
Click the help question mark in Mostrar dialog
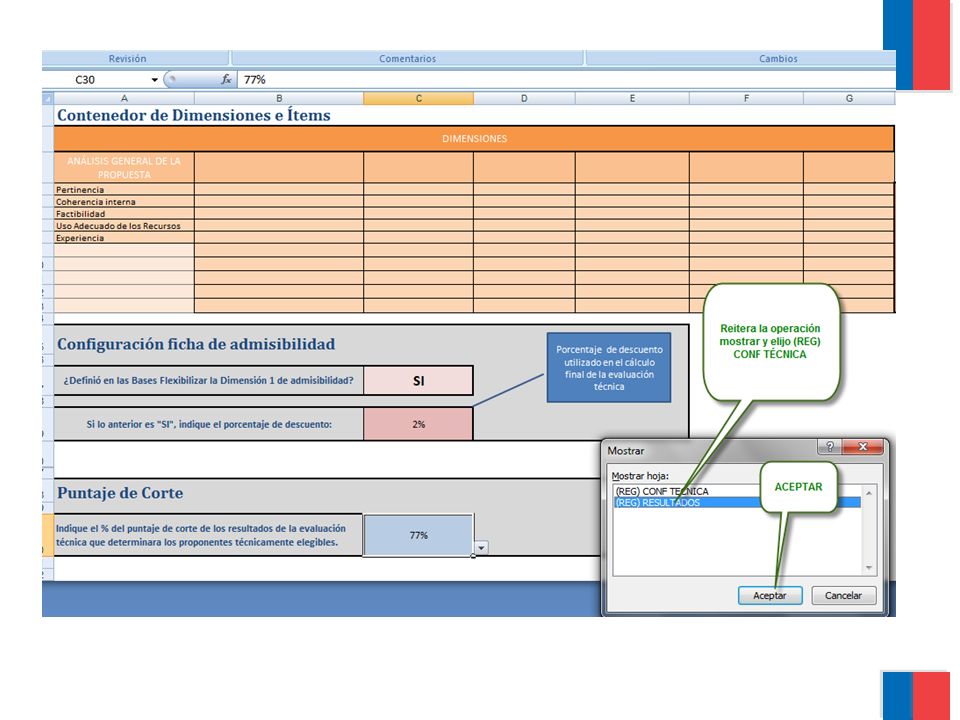829,447
